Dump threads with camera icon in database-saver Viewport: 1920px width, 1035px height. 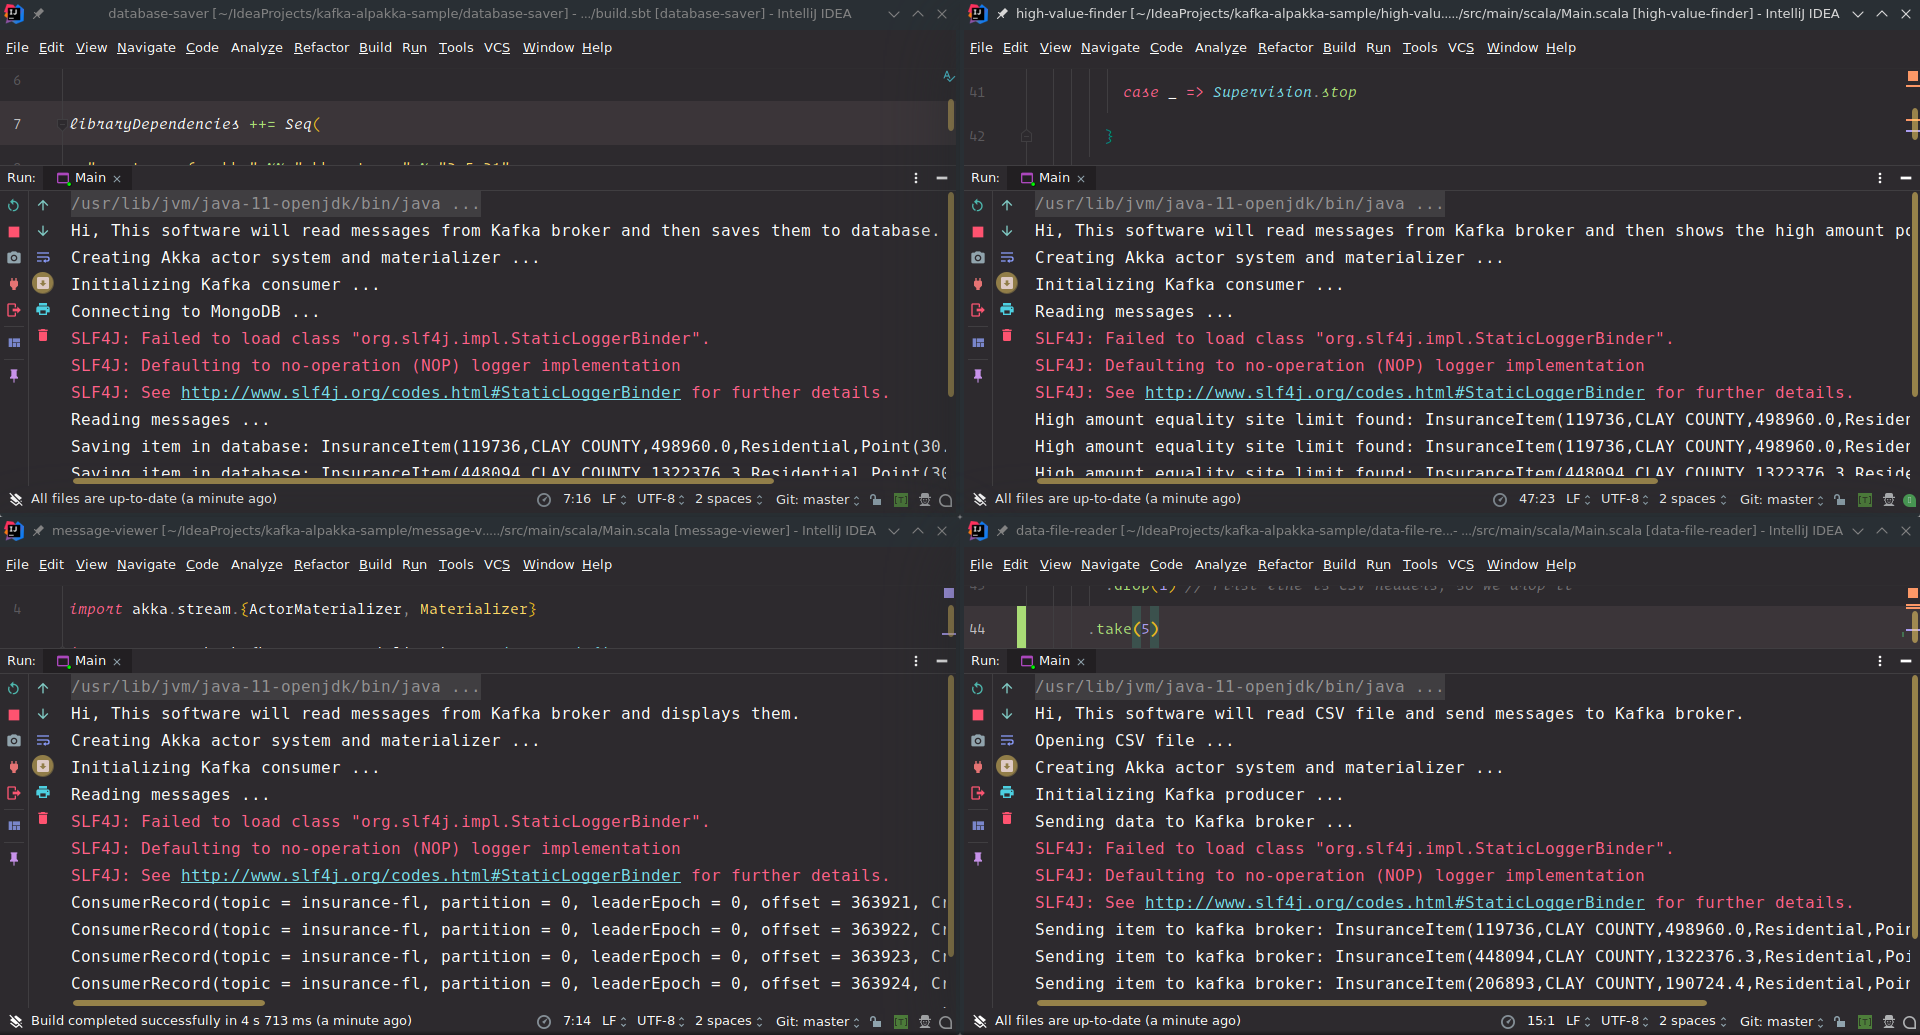(x=14, y=257)
